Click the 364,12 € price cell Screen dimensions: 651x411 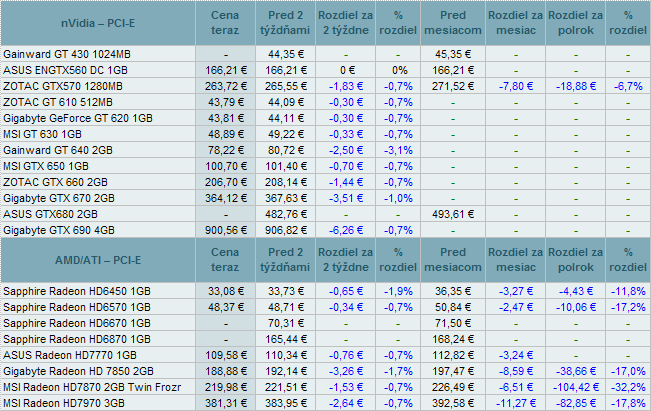pyautogui.click(x=225, y=198)
